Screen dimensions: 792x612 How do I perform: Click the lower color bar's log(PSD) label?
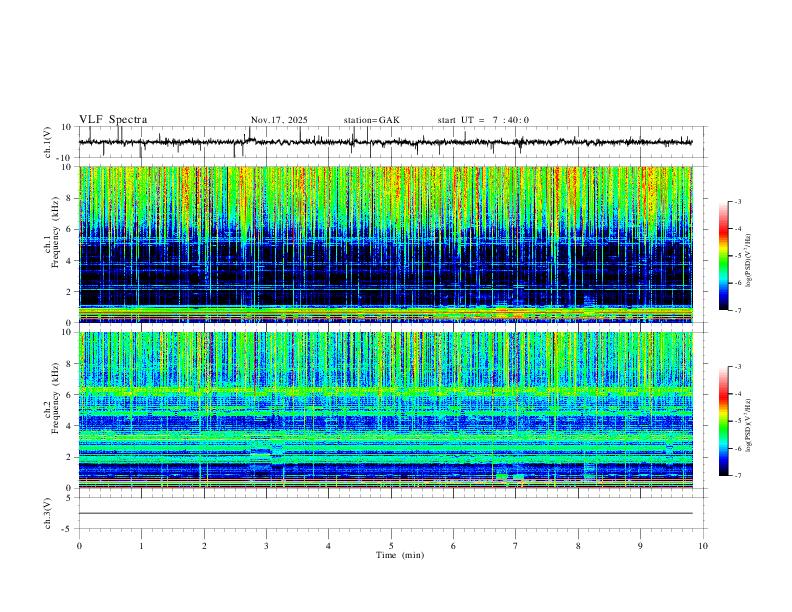(749, 425)
